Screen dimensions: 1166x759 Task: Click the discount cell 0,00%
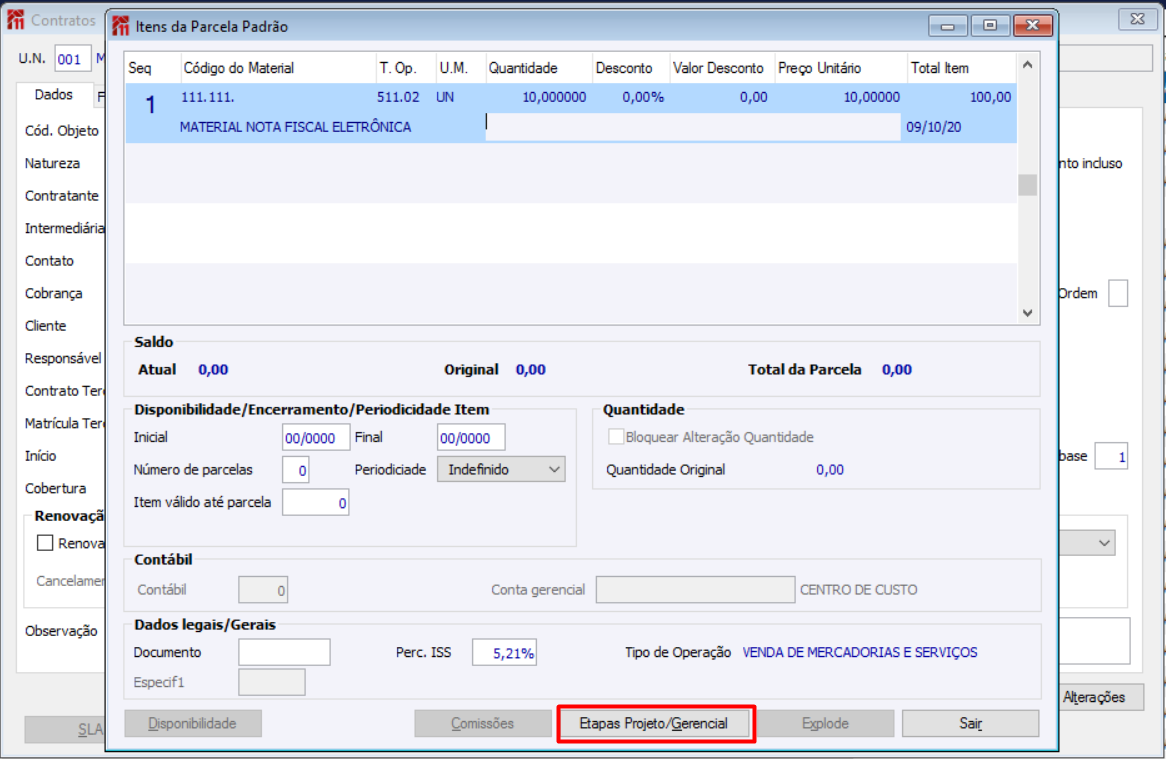coord(643,97)
